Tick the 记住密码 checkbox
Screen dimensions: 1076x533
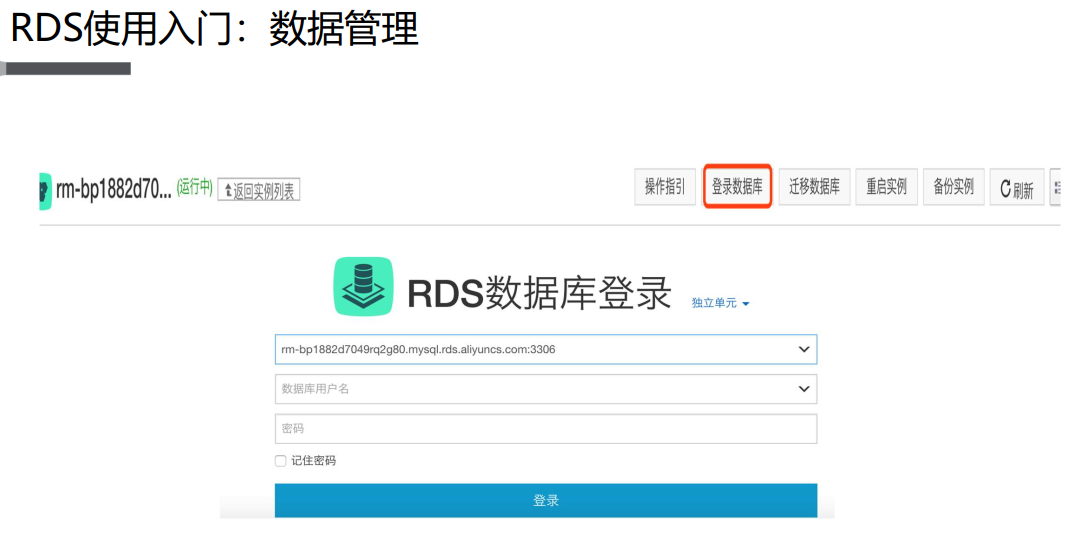pyautogui.click(x=280, y=461)
